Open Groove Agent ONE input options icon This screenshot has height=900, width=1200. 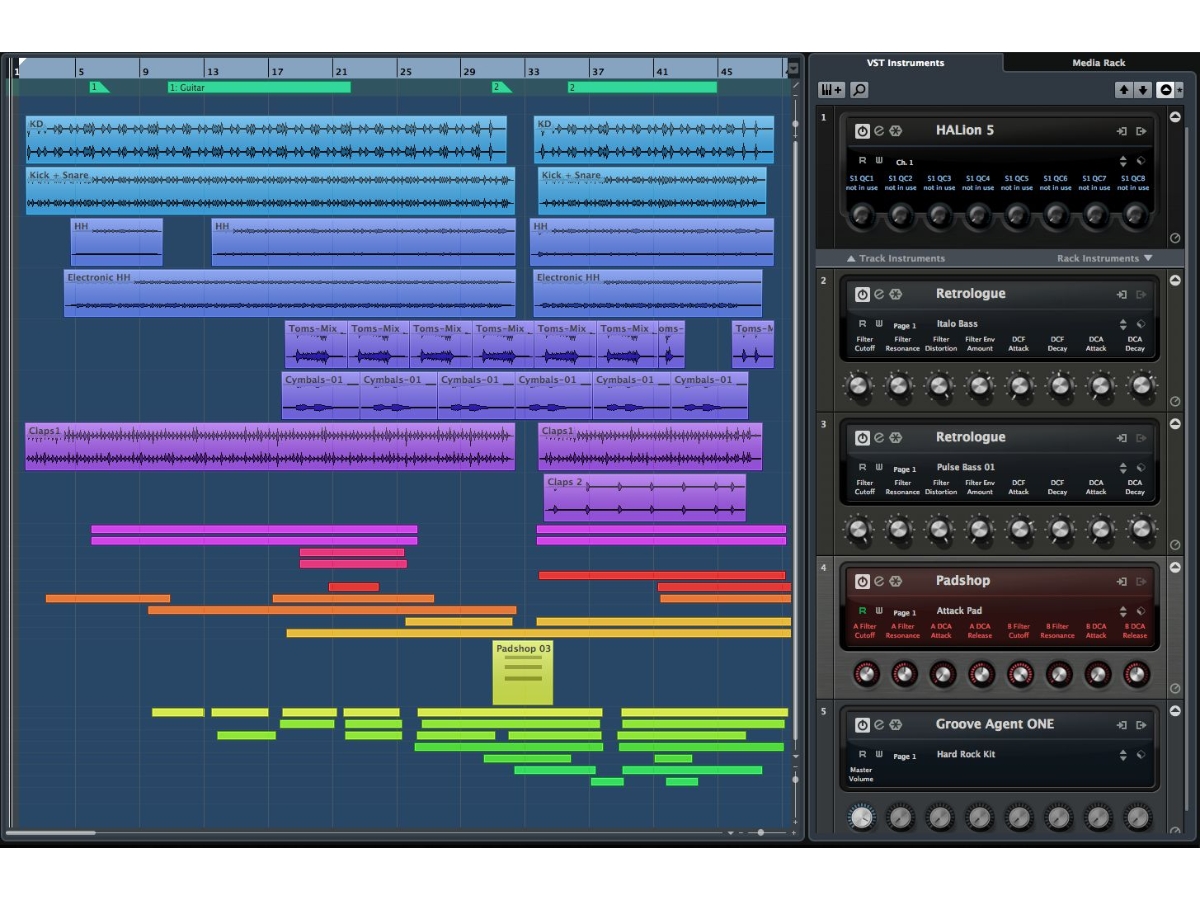click(1122, 725)
